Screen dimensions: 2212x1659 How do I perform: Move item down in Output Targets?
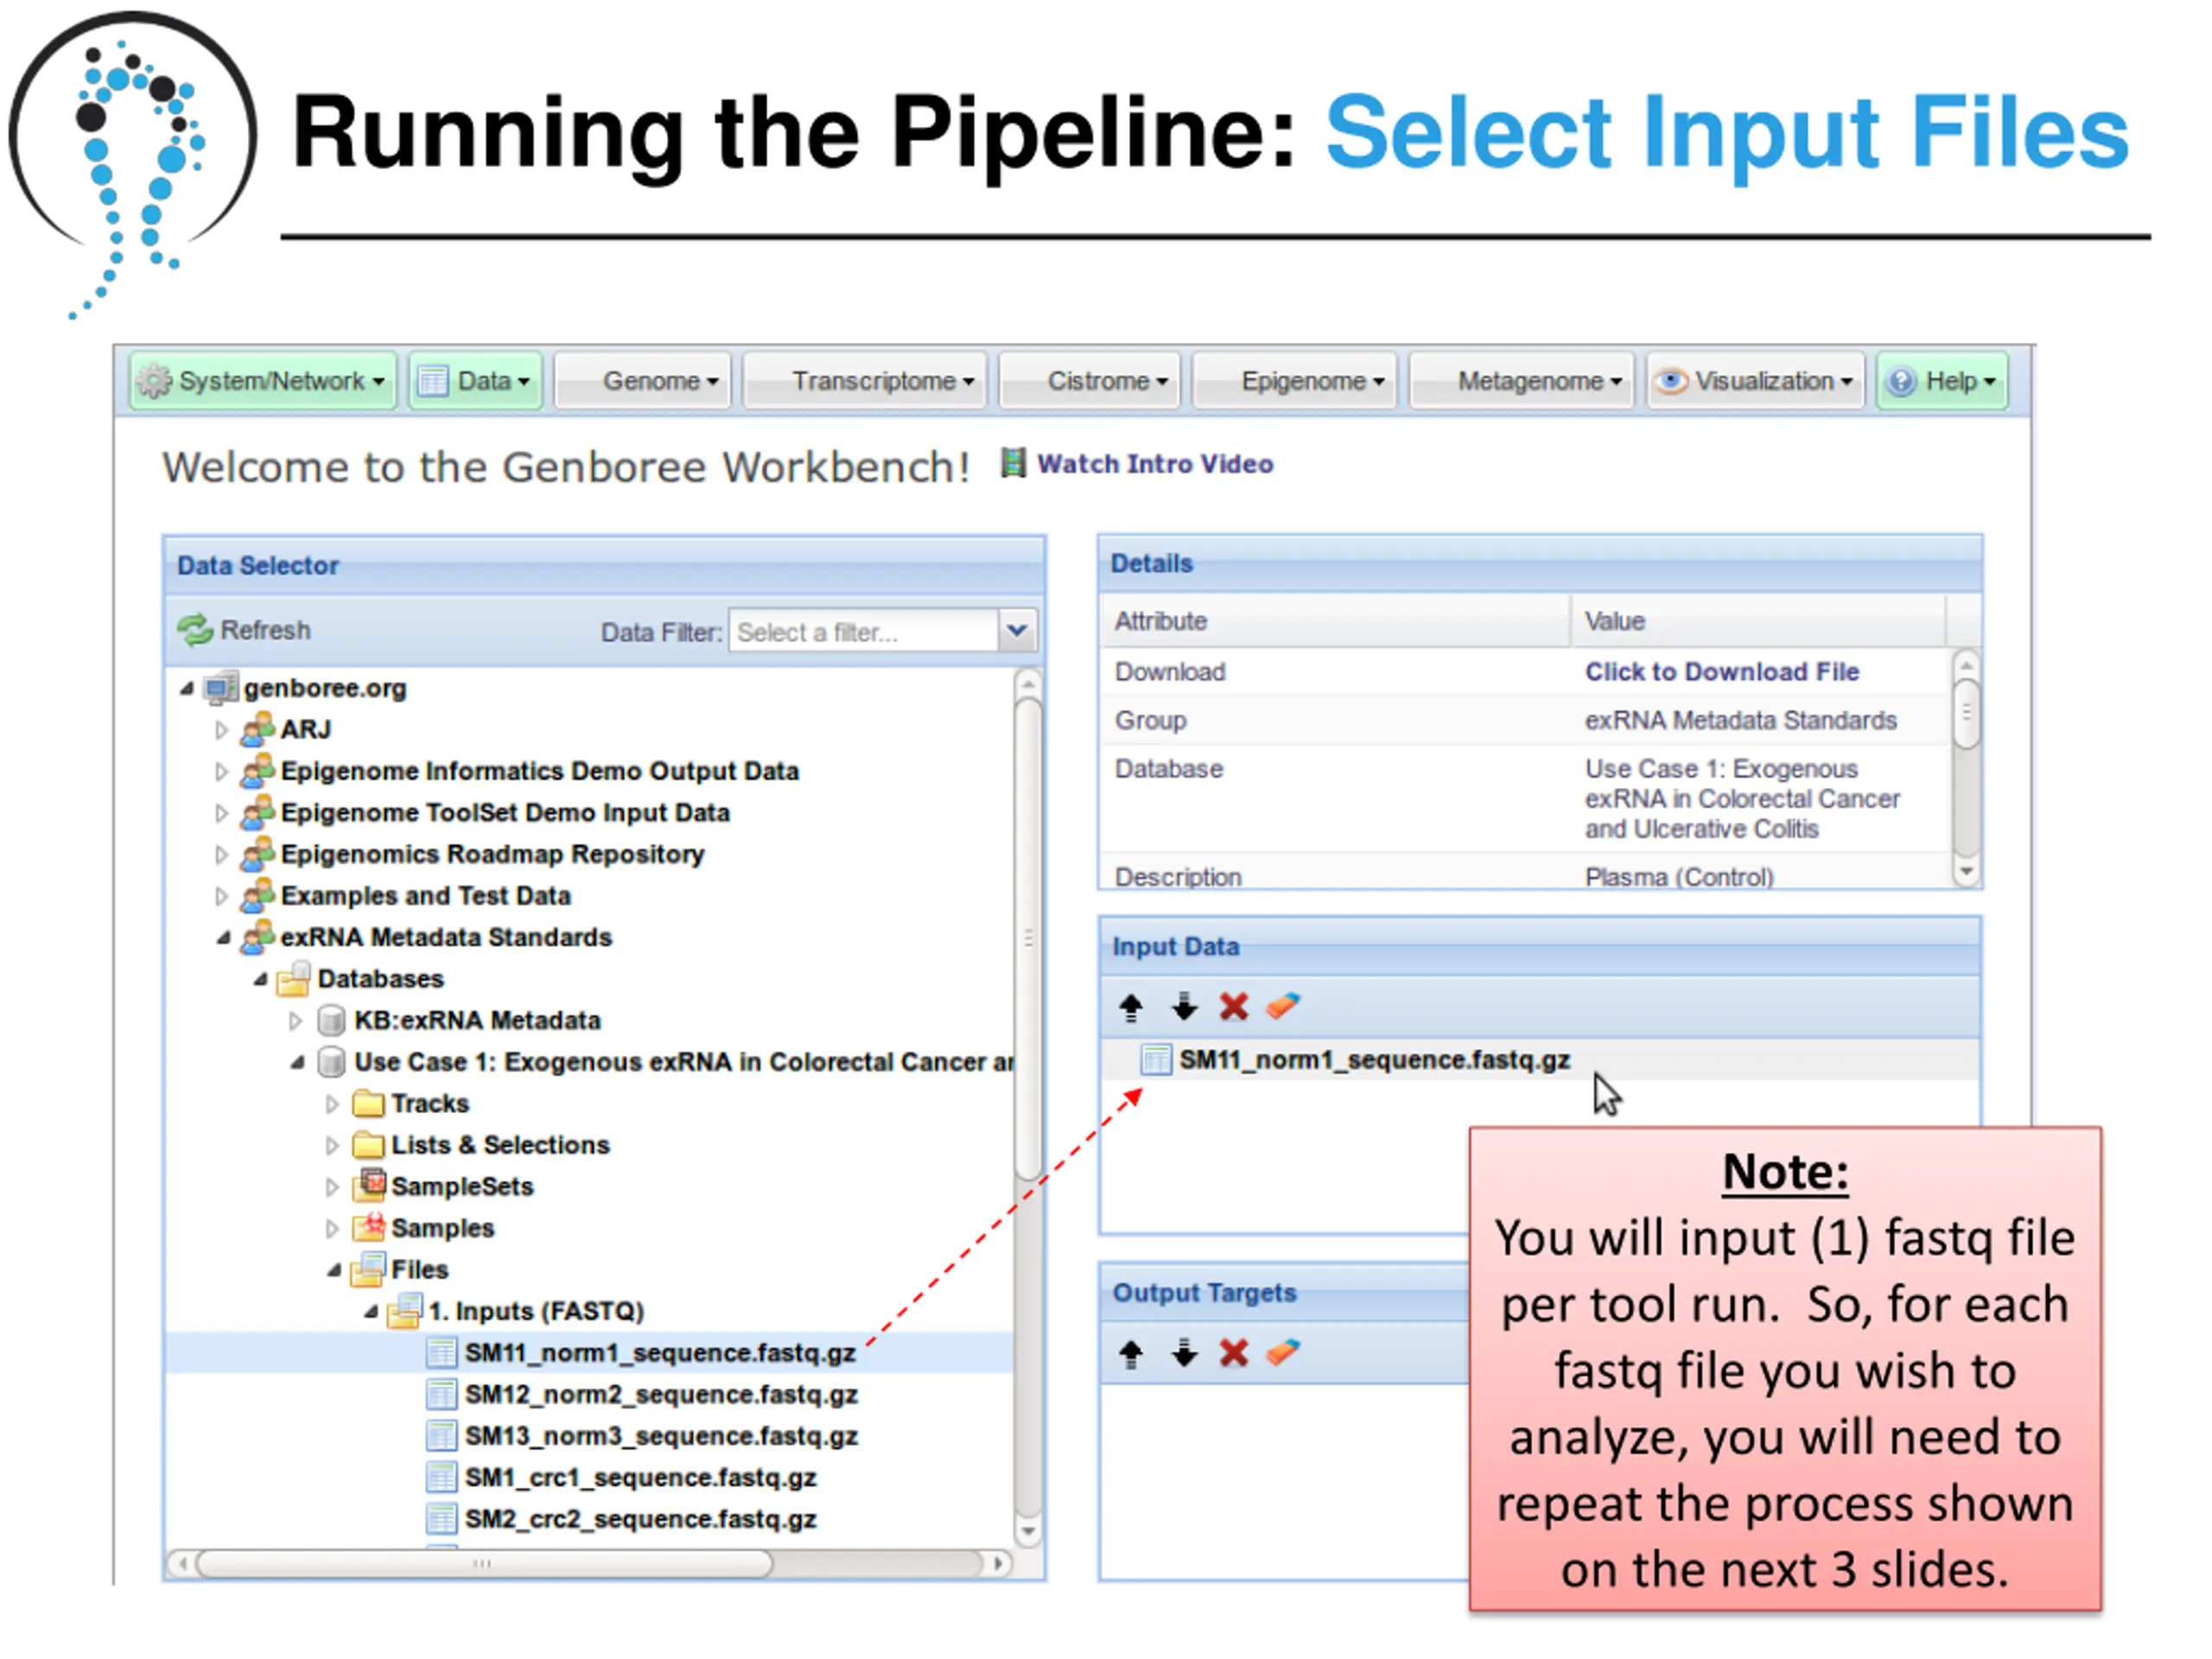[x=1184, y=1354]
